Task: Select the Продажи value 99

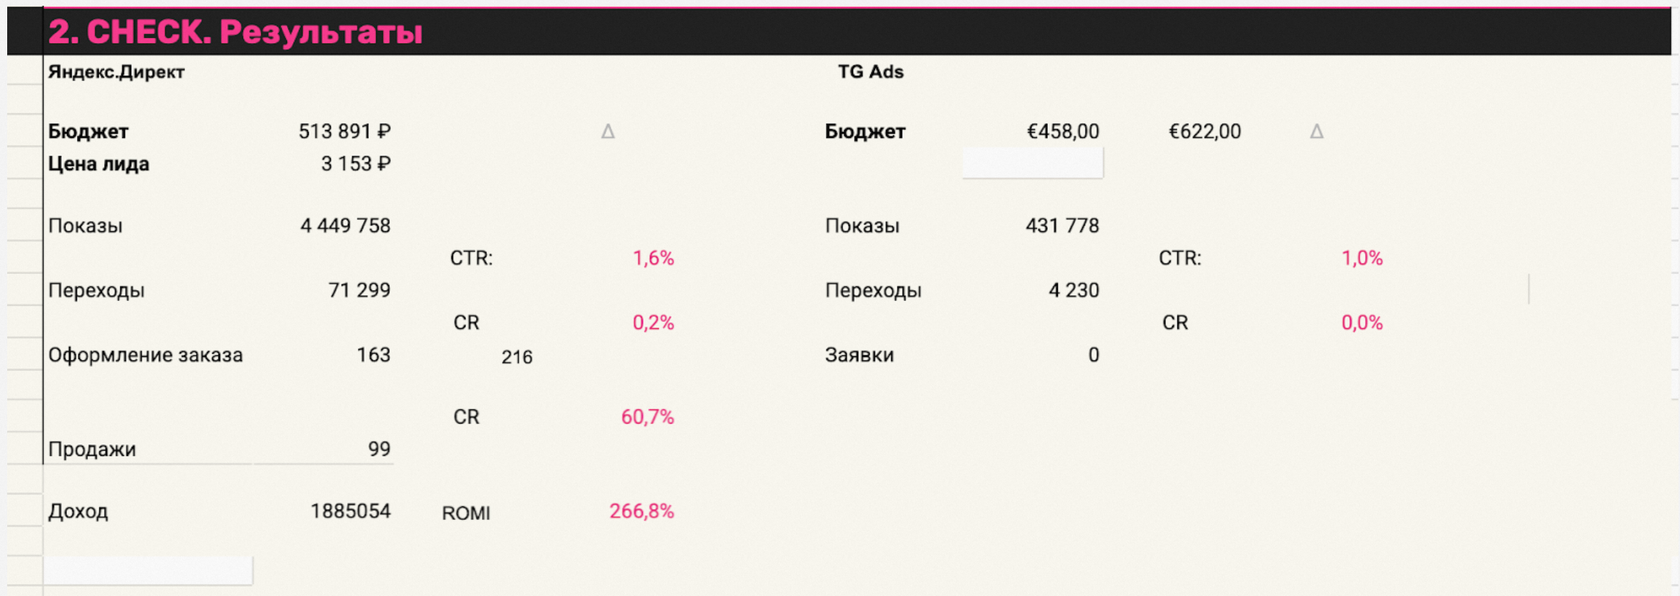Action: [x=379, y=449]
